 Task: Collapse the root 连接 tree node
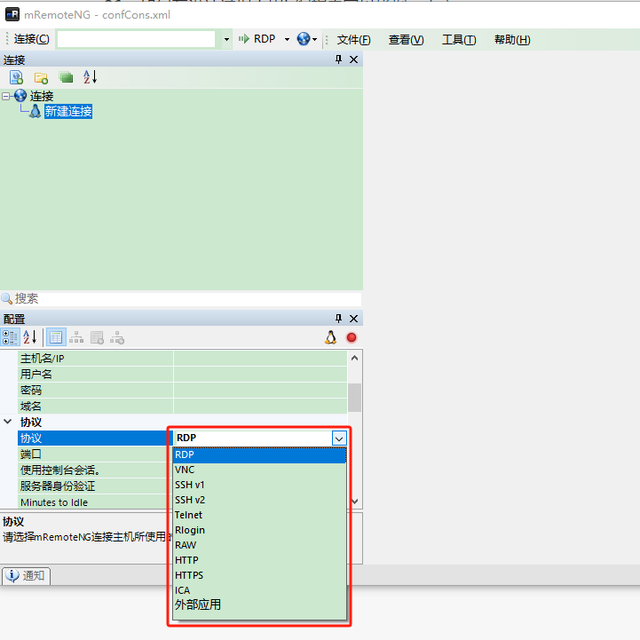6,96
